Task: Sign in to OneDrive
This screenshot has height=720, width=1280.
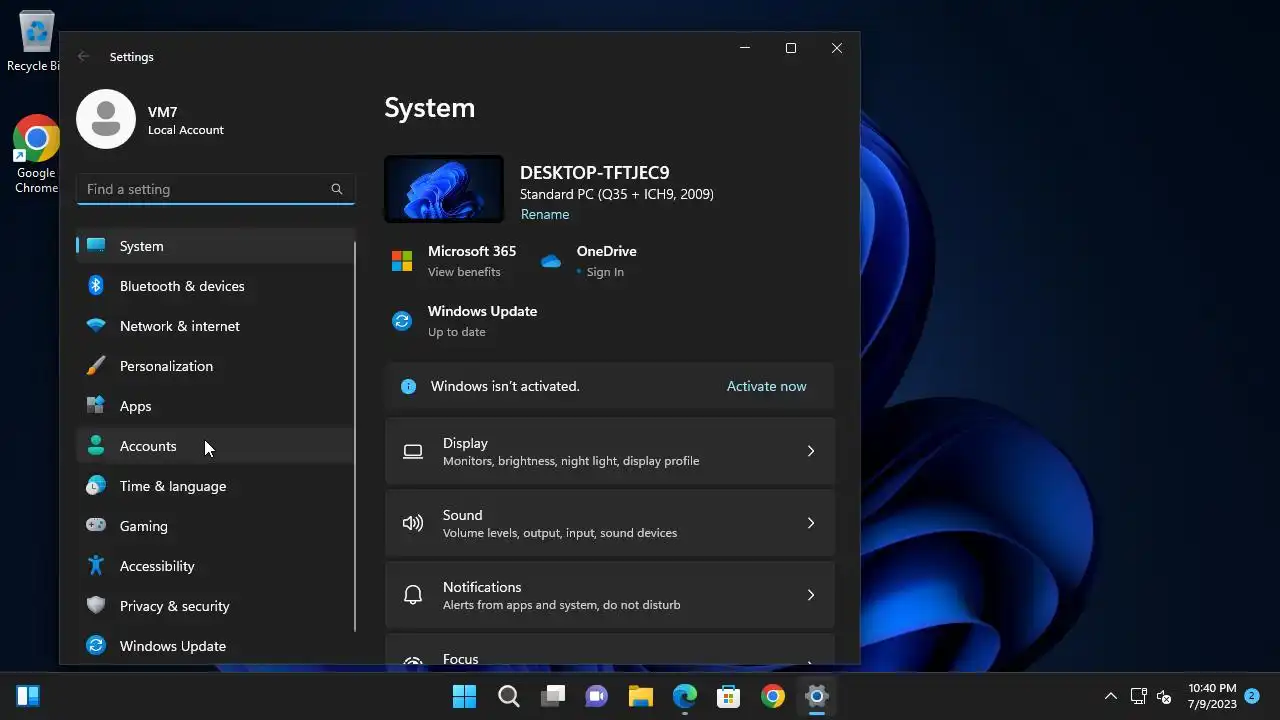Action: (x=605, y=272)
